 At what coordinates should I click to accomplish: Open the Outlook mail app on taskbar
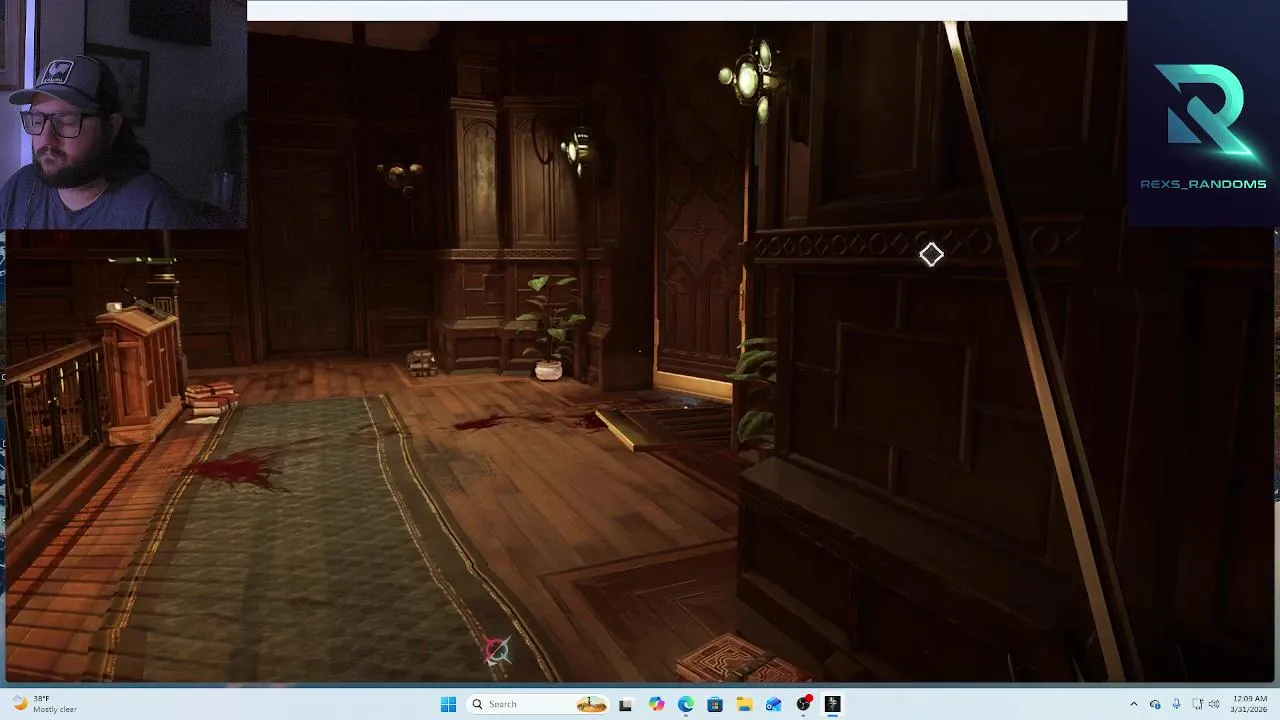pyautogui.click(x=773, y=704)
